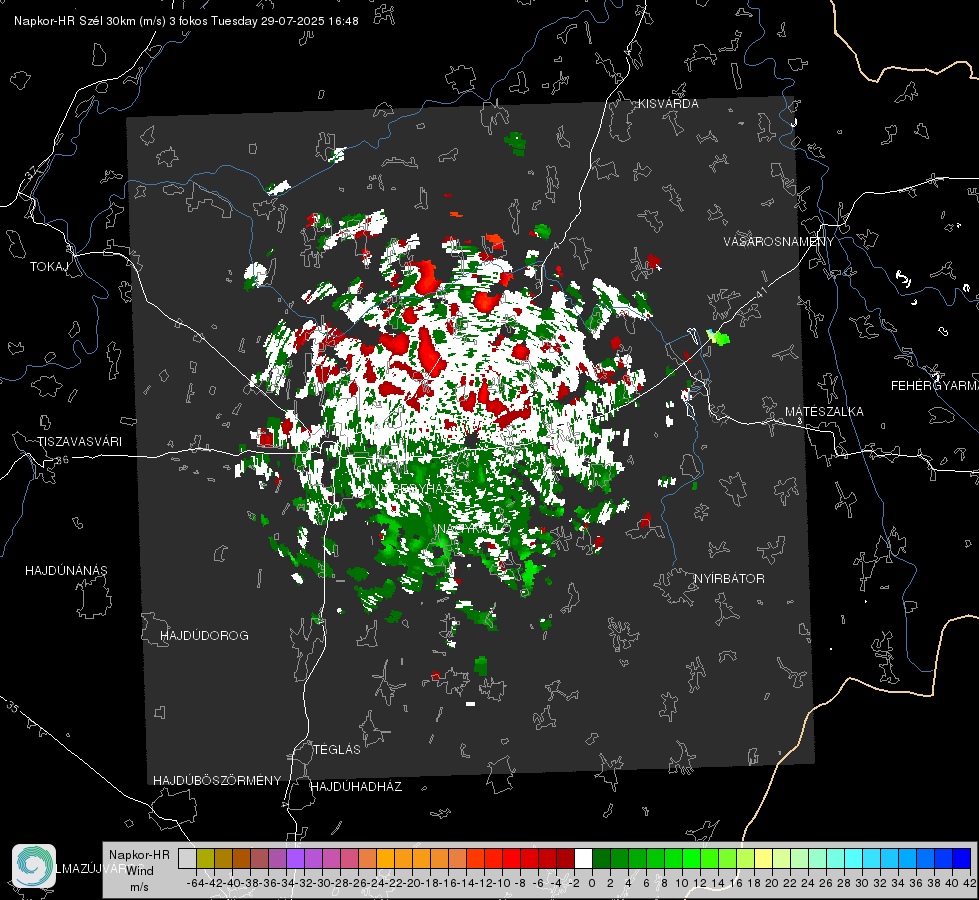Select the HAJDÚNÁNÁS town label
This screenshot has height=900, width=979.
(66, 571)
